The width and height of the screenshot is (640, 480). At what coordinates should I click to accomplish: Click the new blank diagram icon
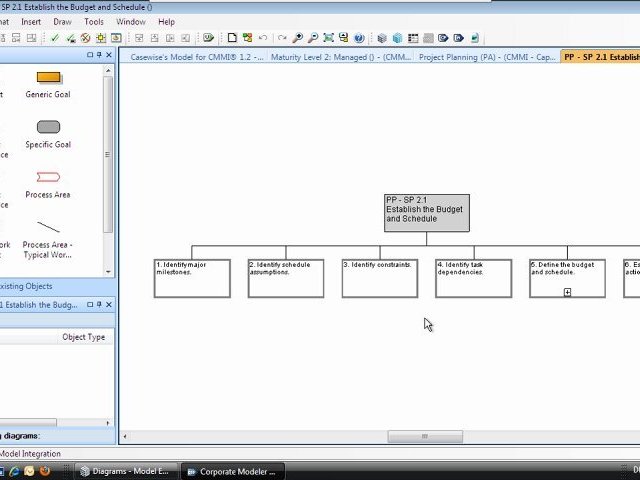pyautogui.click(x=232, y=38)
